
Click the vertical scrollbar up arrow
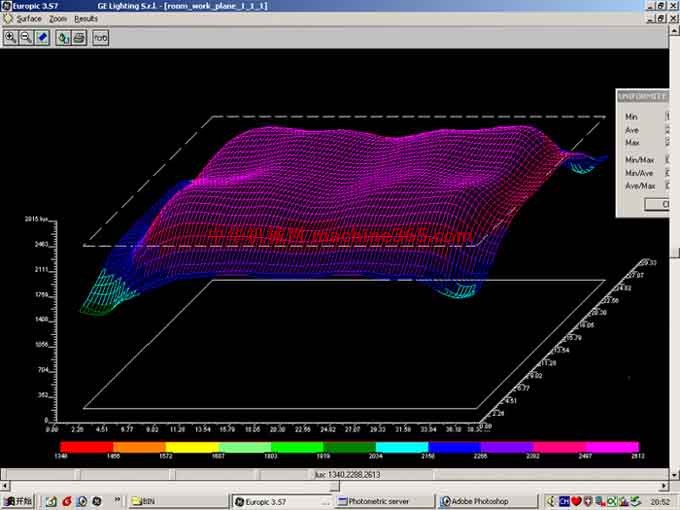point(674,31)
